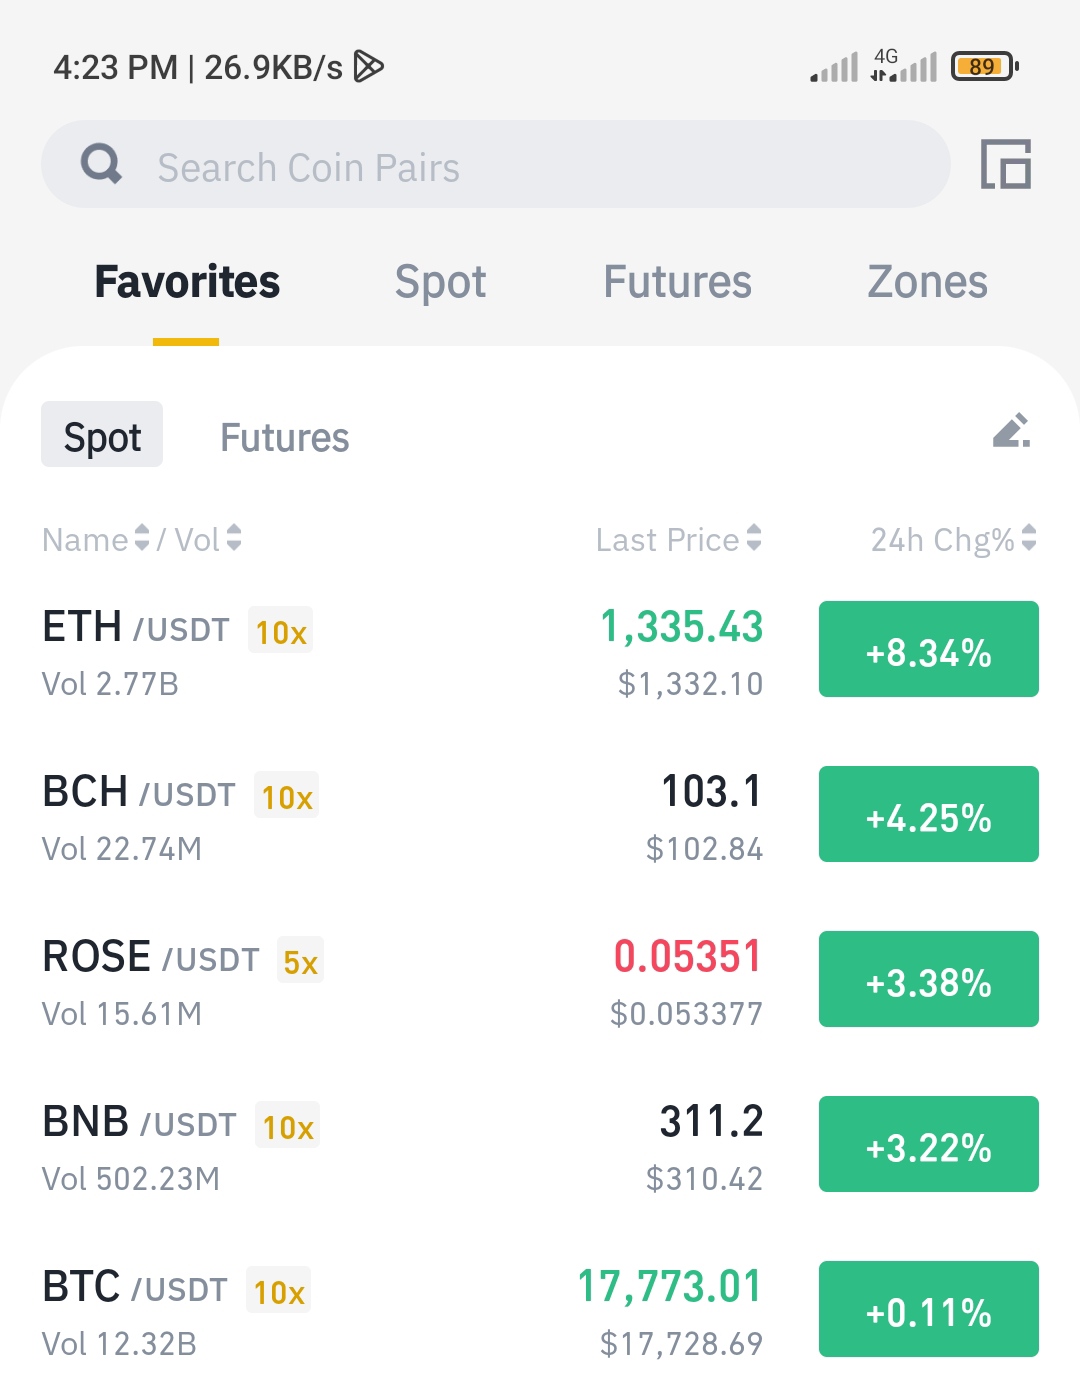Image resolution: width=1080 pixels, height=1394 pixels.
Task: Tap the BNB +3.22% change button
Action: point(929,1144)
